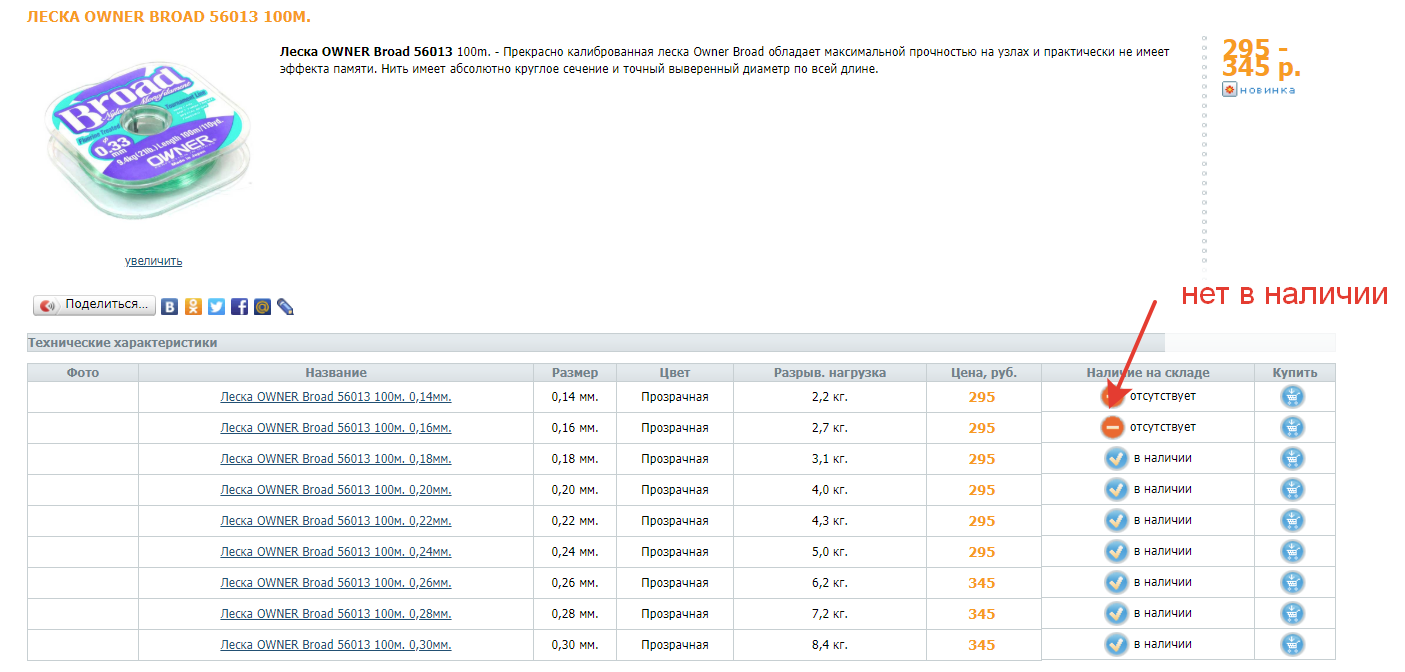This screenshot has width=1405, height=672.
Task: Click the 2,2 кг. breaking load cell
Action: pos(830,397)
